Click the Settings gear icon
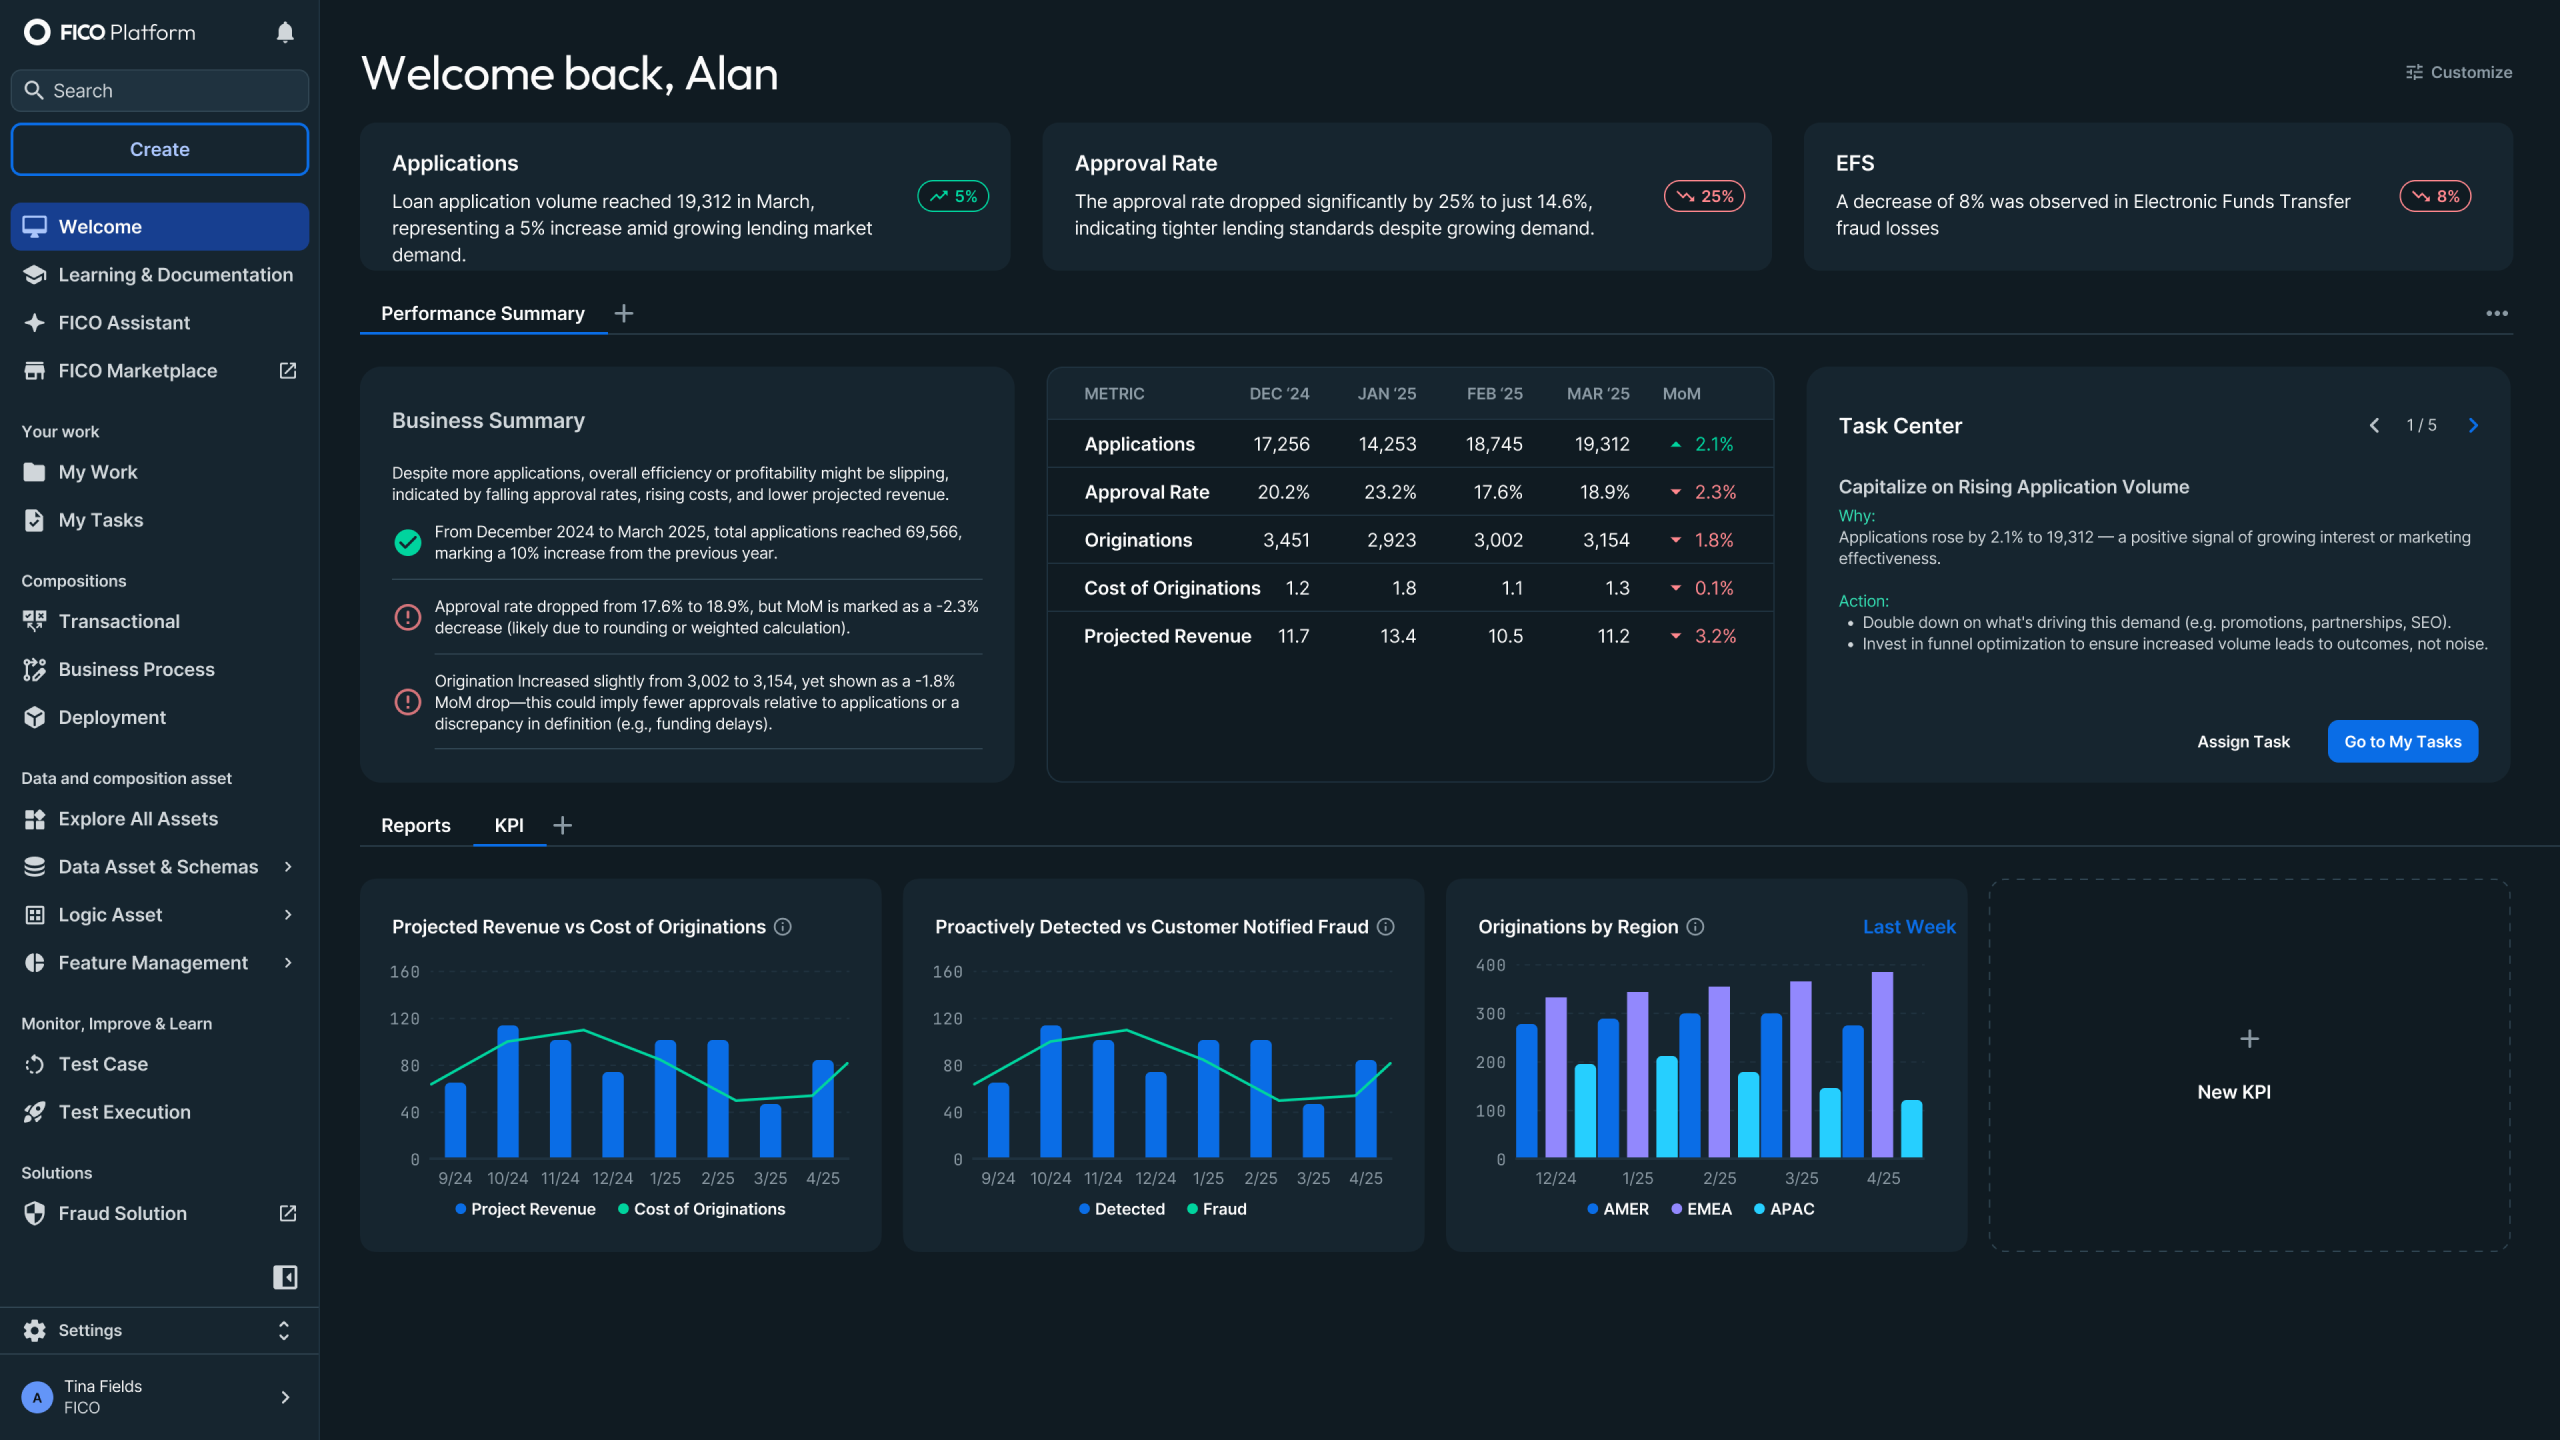Viewport: 2560px width, 1440px height. [35, 1330]
